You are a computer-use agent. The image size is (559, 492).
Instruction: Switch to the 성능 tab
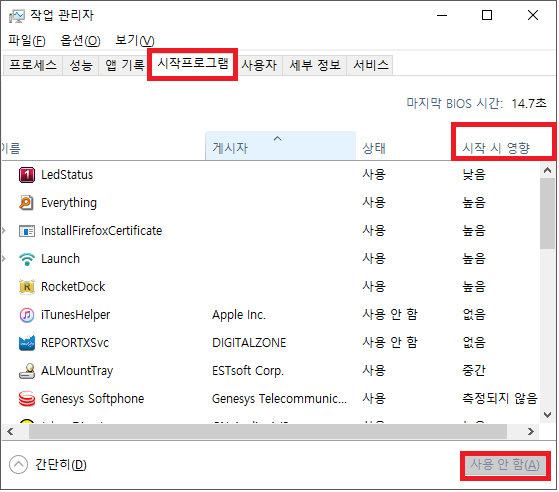(x=81, y=65)
